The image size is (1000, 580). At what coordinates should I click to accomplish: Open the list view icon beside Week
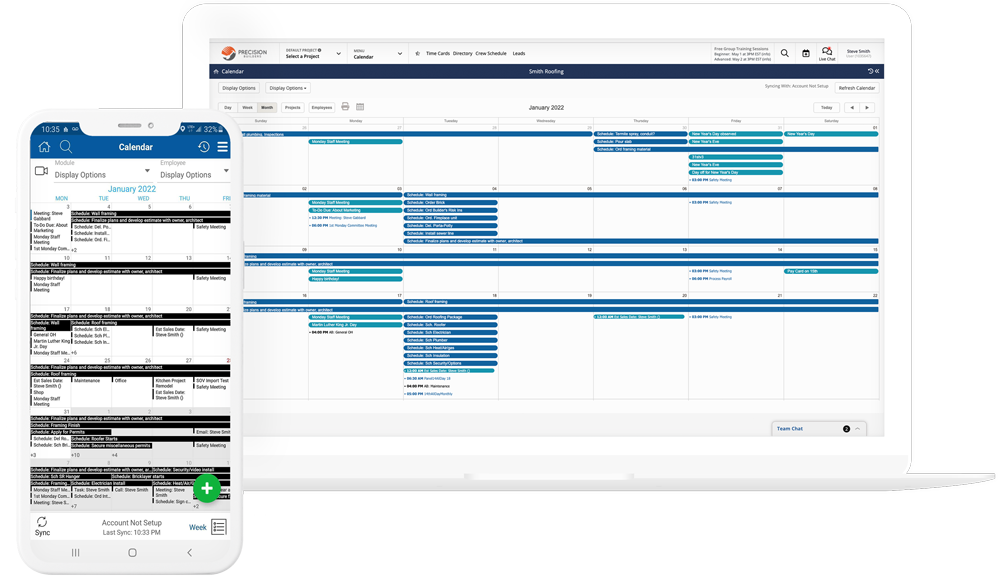(219, 527)
